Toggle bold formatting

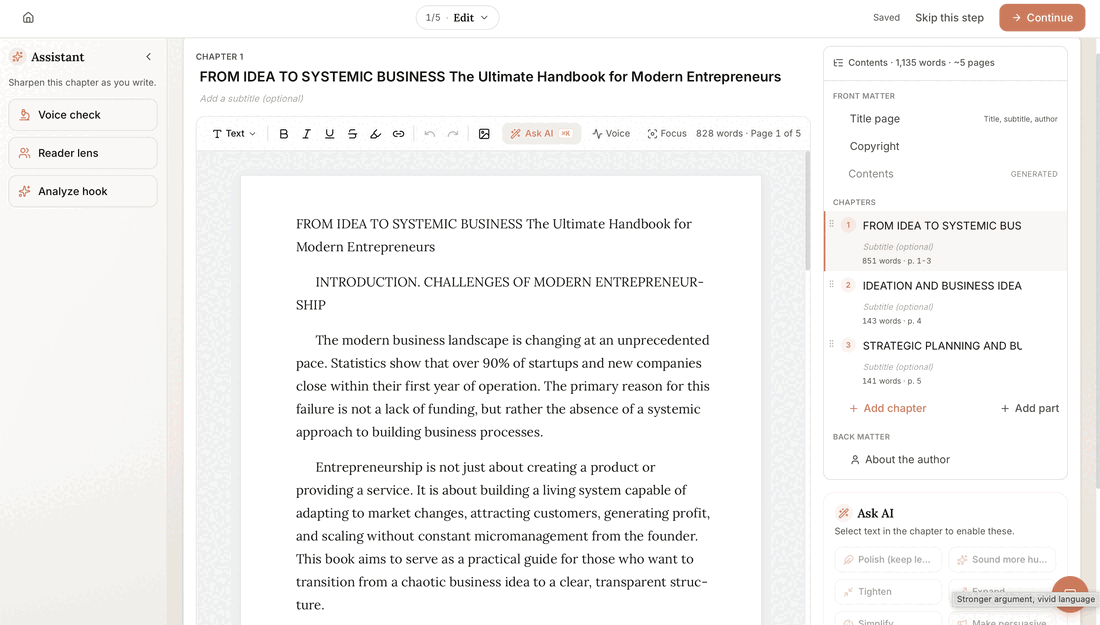tap(283, 133)
